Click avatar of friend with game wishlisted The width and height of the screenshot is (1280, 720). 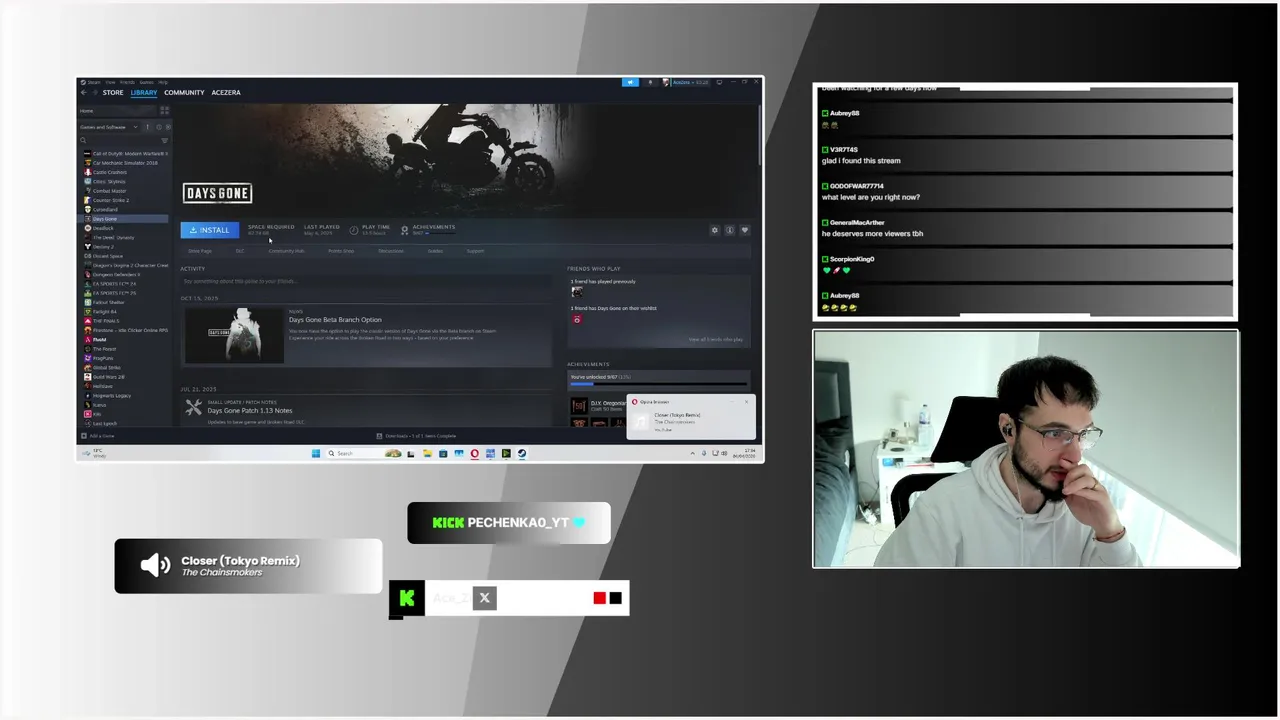coord(576,319)
